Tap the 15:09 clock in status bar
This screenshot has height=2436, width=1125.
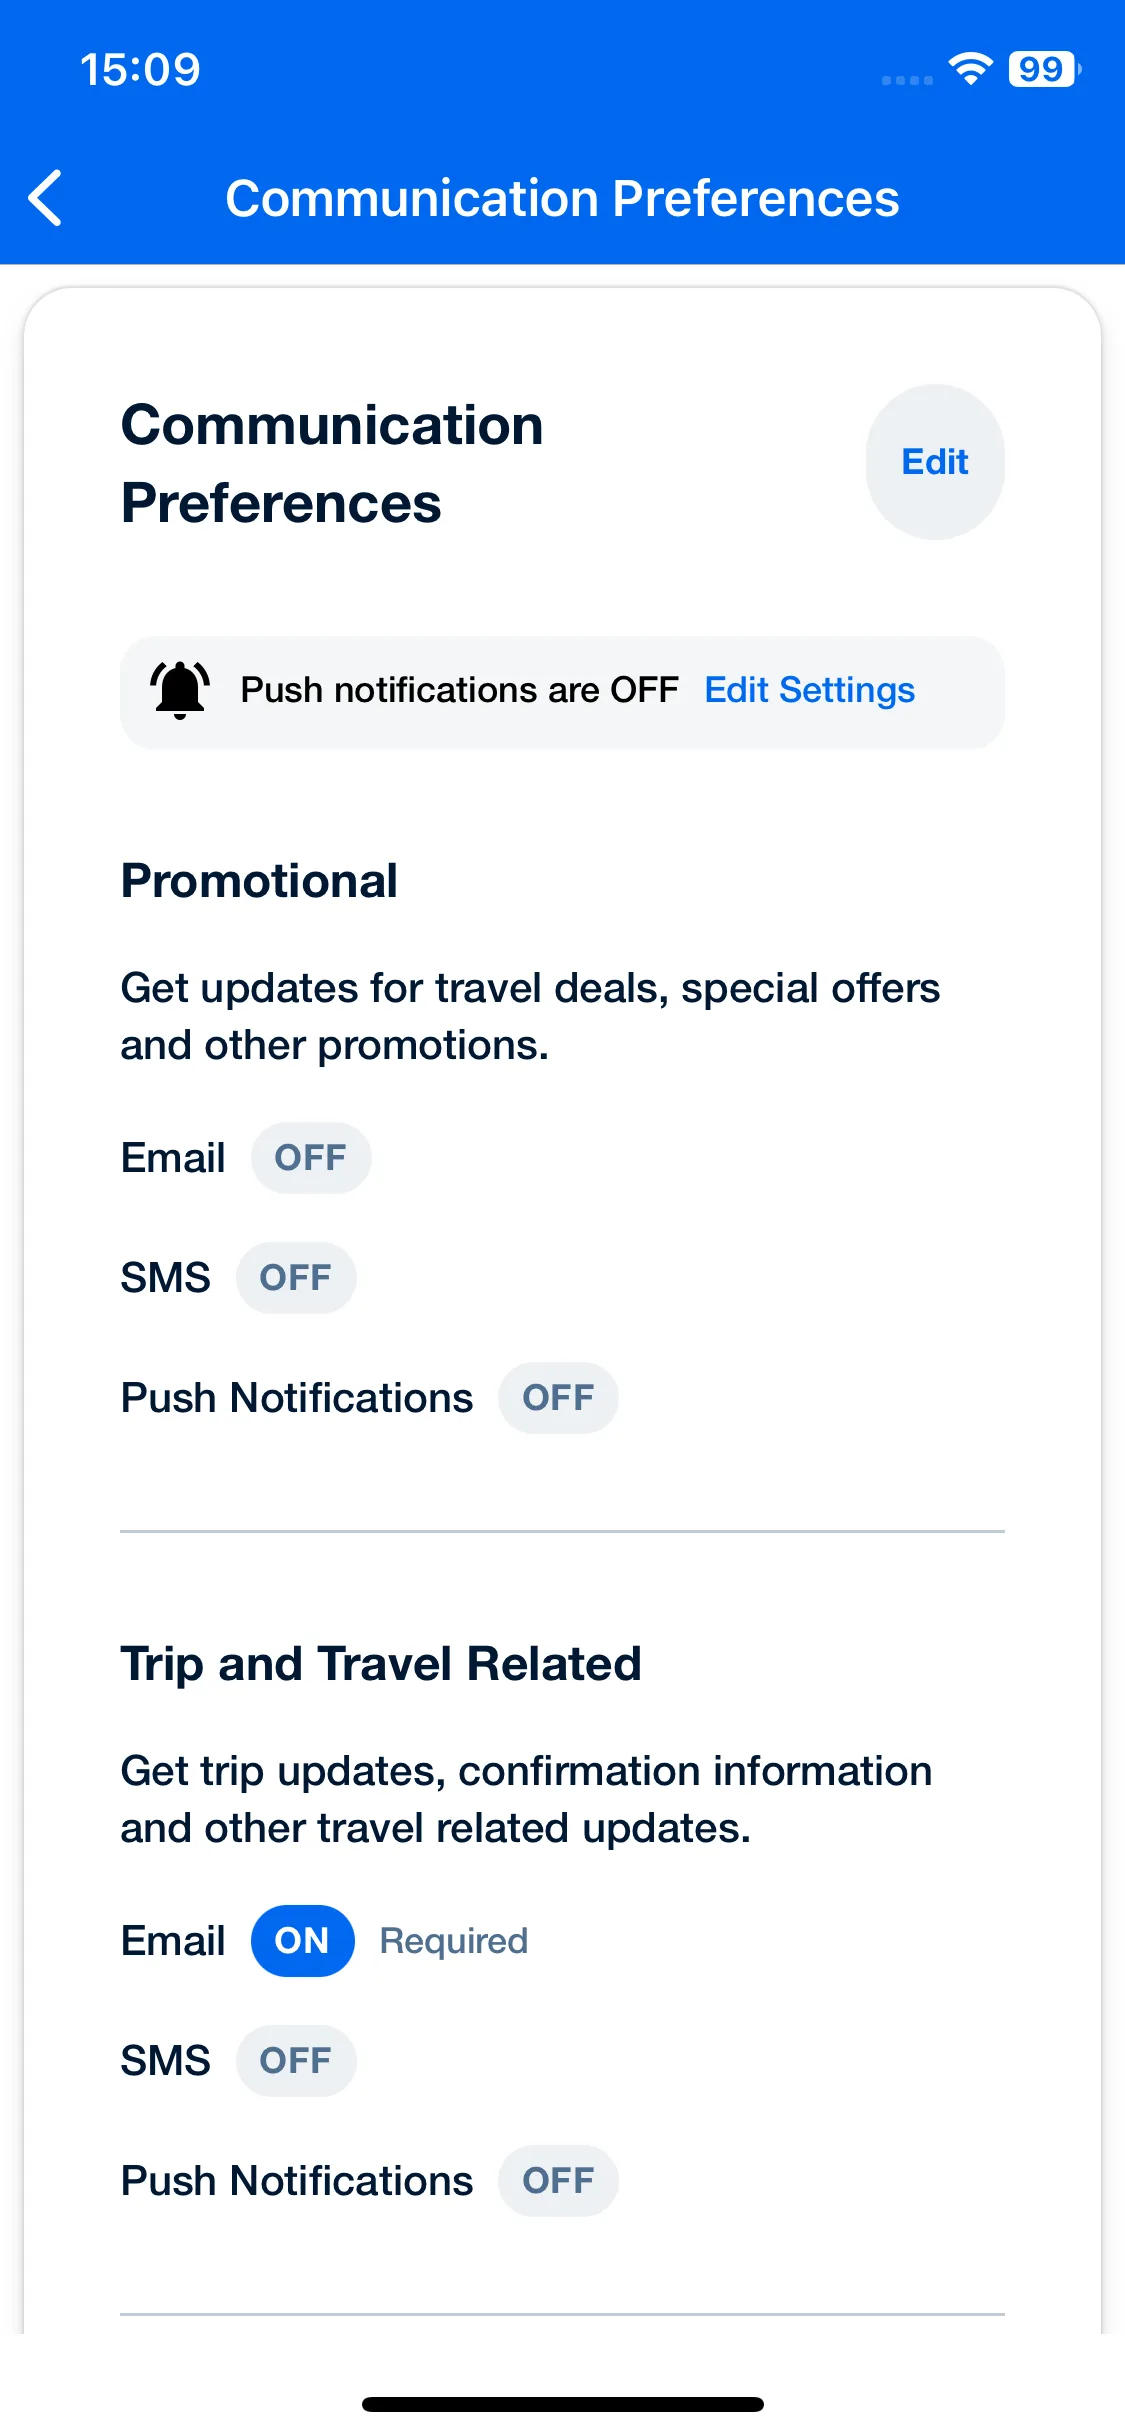[141, 70]
